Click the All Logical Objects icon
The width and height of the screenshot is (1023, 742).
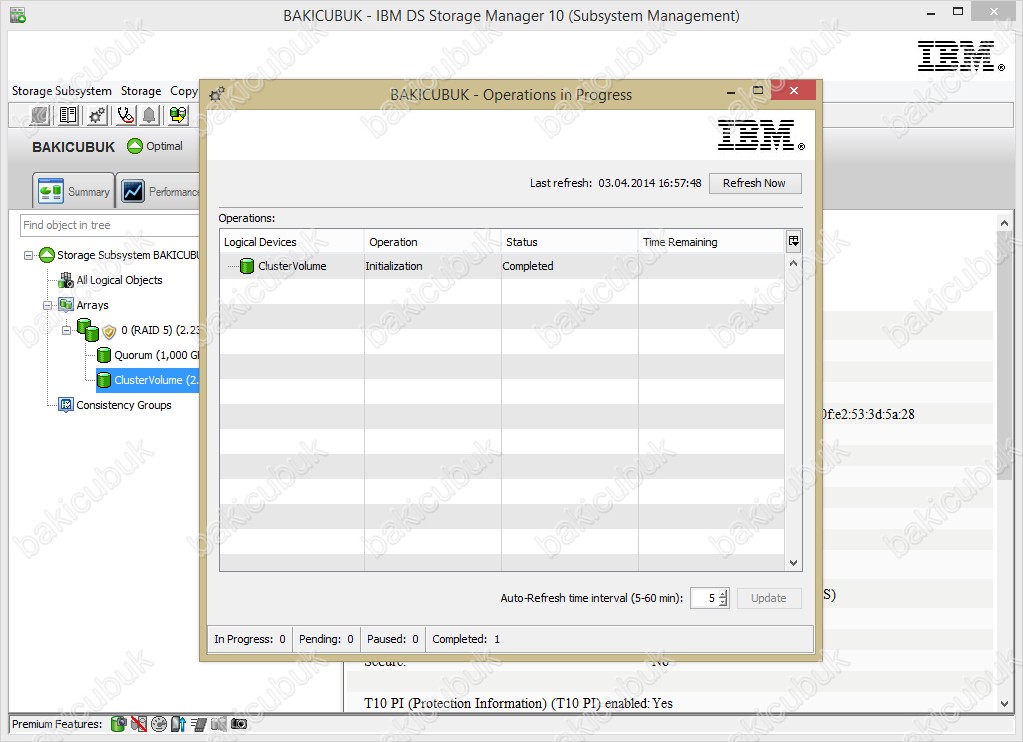pos(66,280)
